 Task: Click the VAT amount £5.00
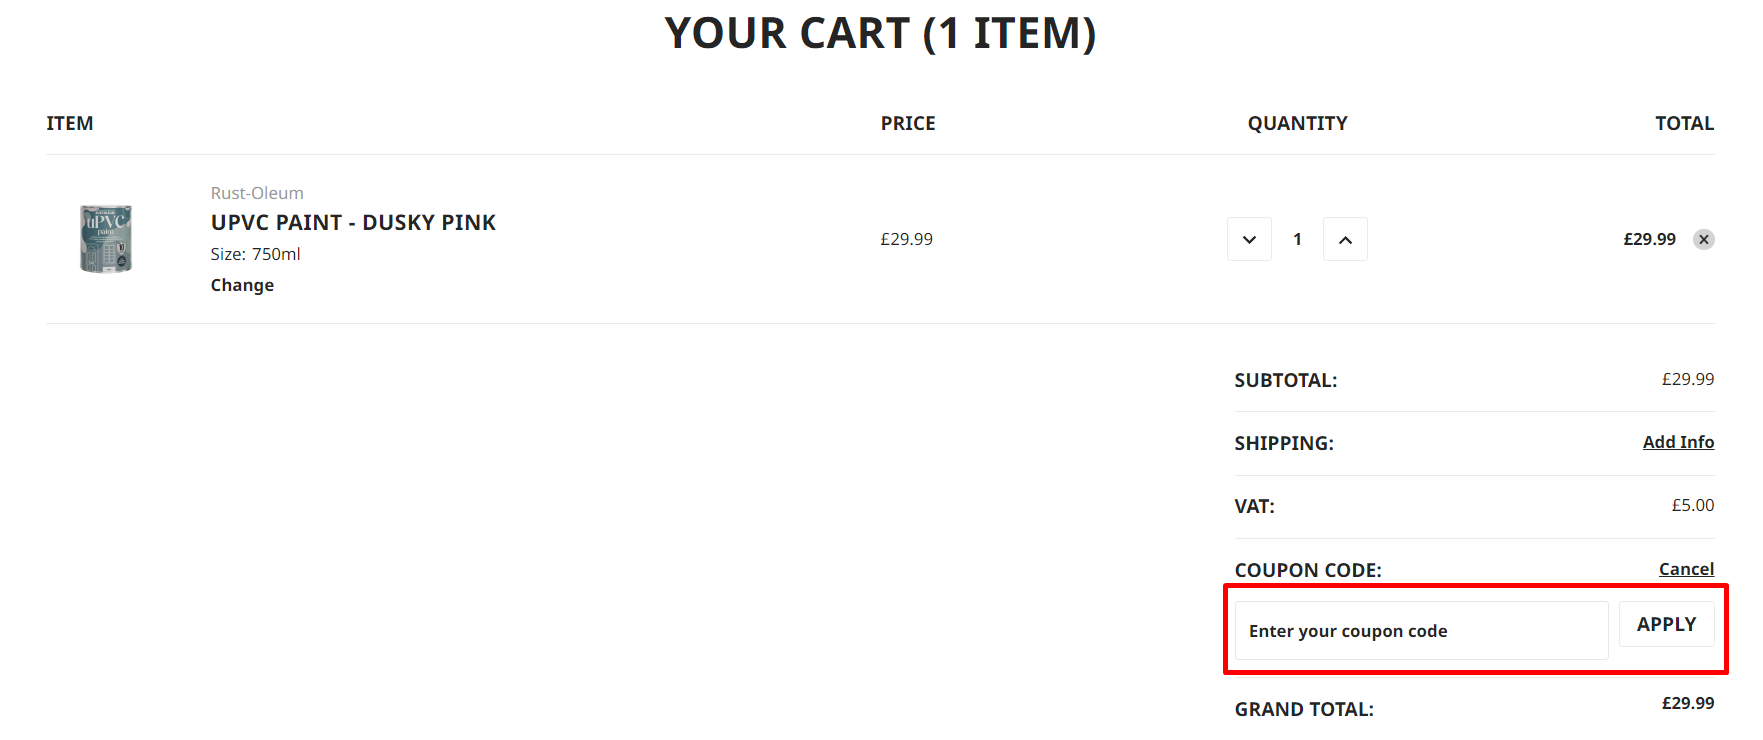tap(1692, 505)
